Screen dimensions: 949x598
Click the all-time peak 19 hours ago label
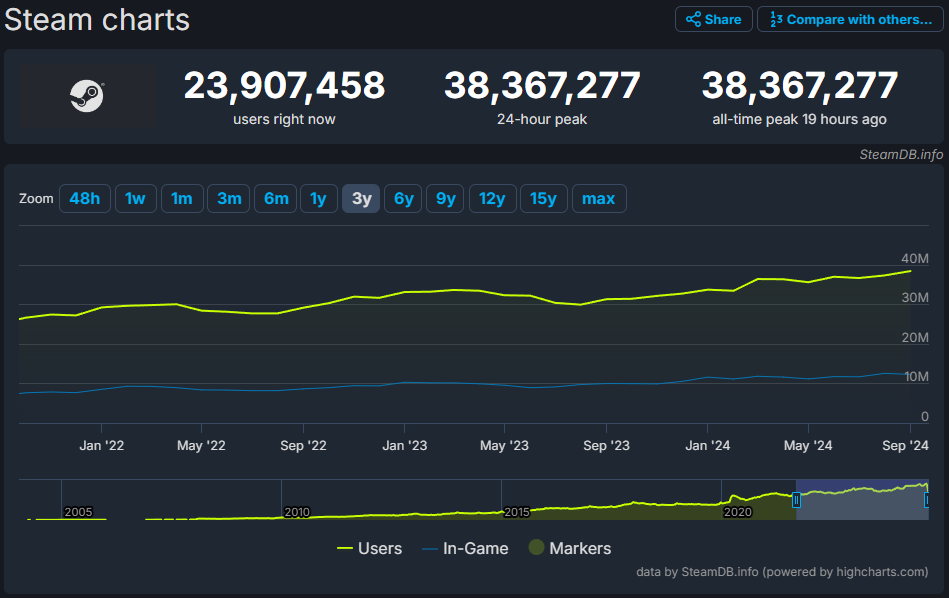(x=799, y=119)
